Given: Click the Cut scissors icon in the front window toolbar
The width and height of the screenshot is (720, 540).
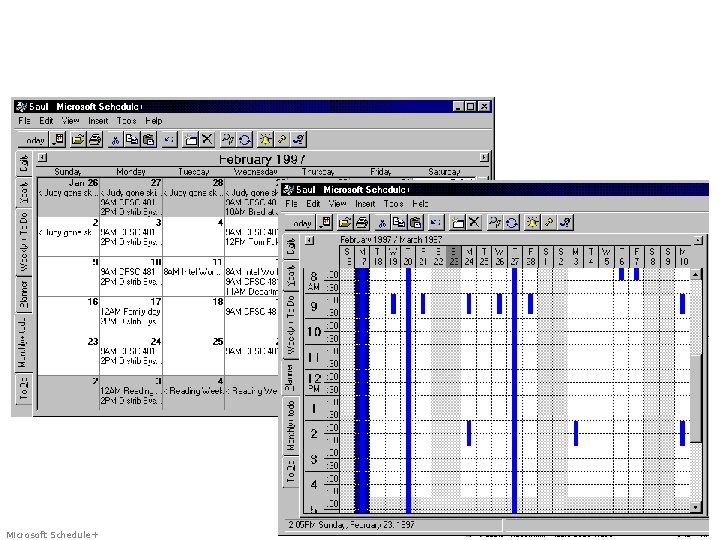Looking at the screenshot, I should [x=382, y=223].
